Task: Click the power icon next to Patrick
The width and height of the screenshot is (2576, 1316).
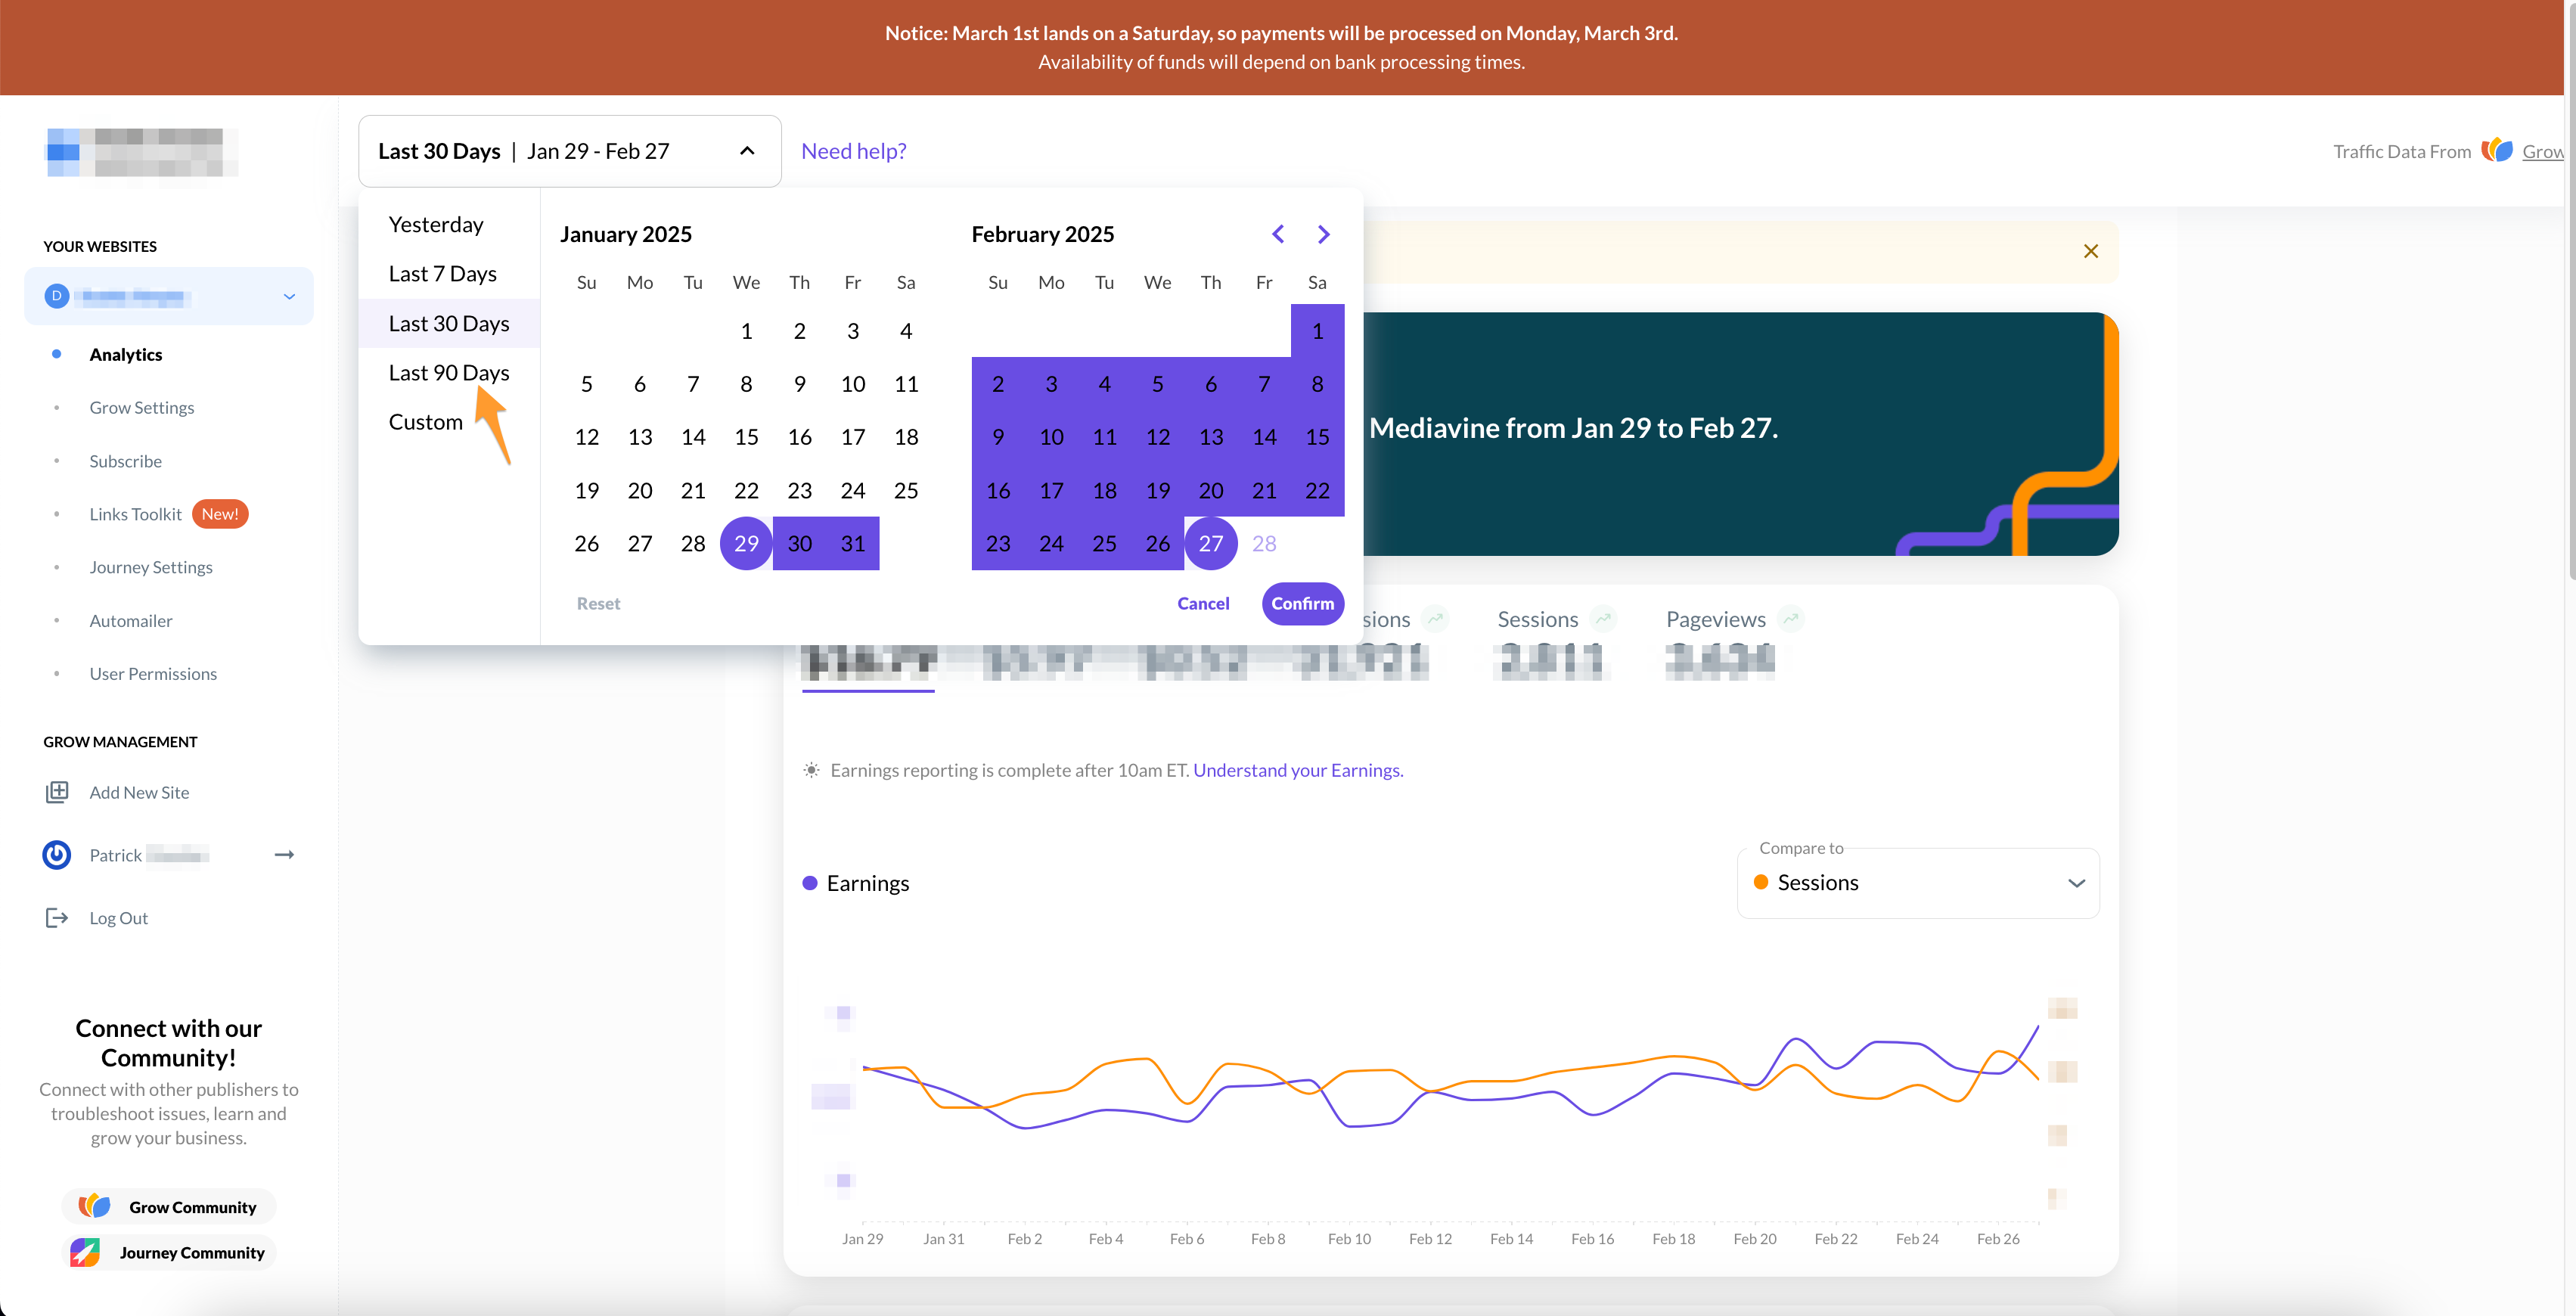Action: coord(57,855)
